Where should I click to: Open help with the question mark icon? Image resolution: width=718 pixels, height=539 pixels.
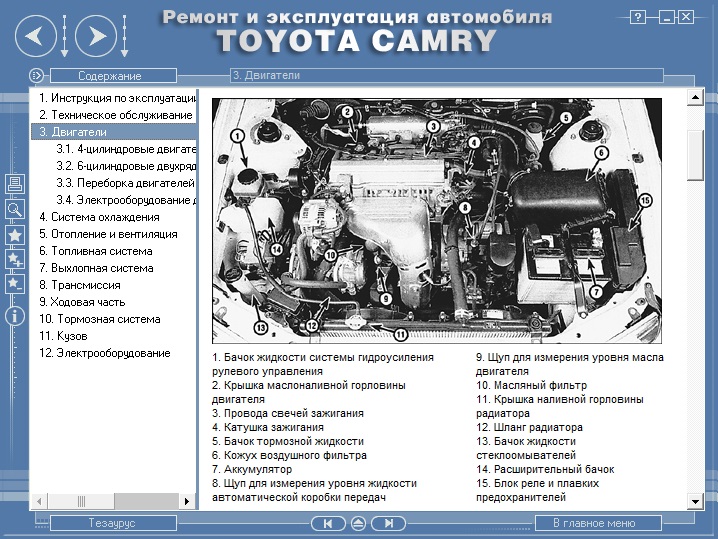tap(637, 17)
